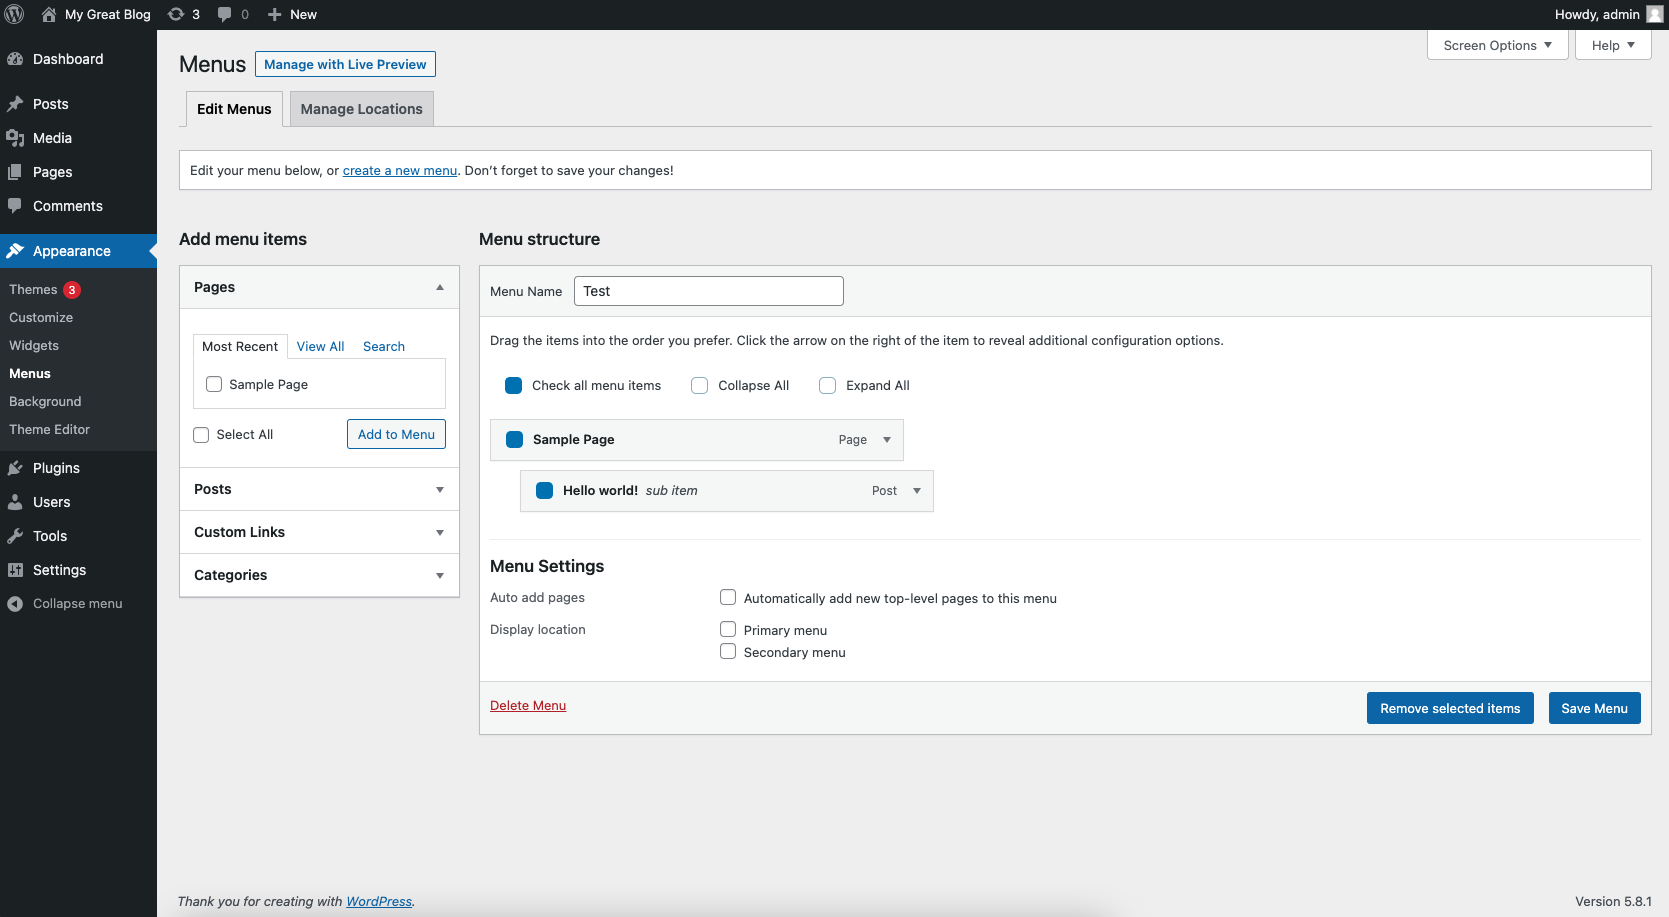
Task: Uncheck the Sample Page menu item checkbox
Action: pos(515,439)
